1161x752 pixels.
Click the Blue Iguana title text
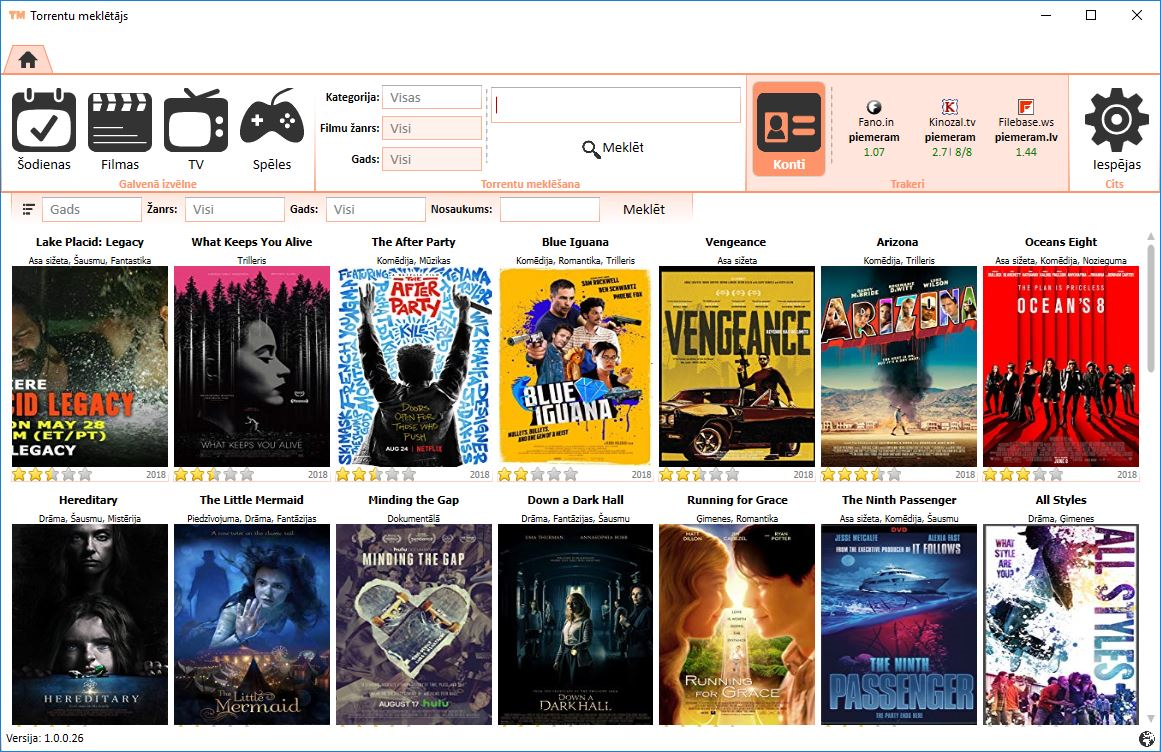[575, 242]
